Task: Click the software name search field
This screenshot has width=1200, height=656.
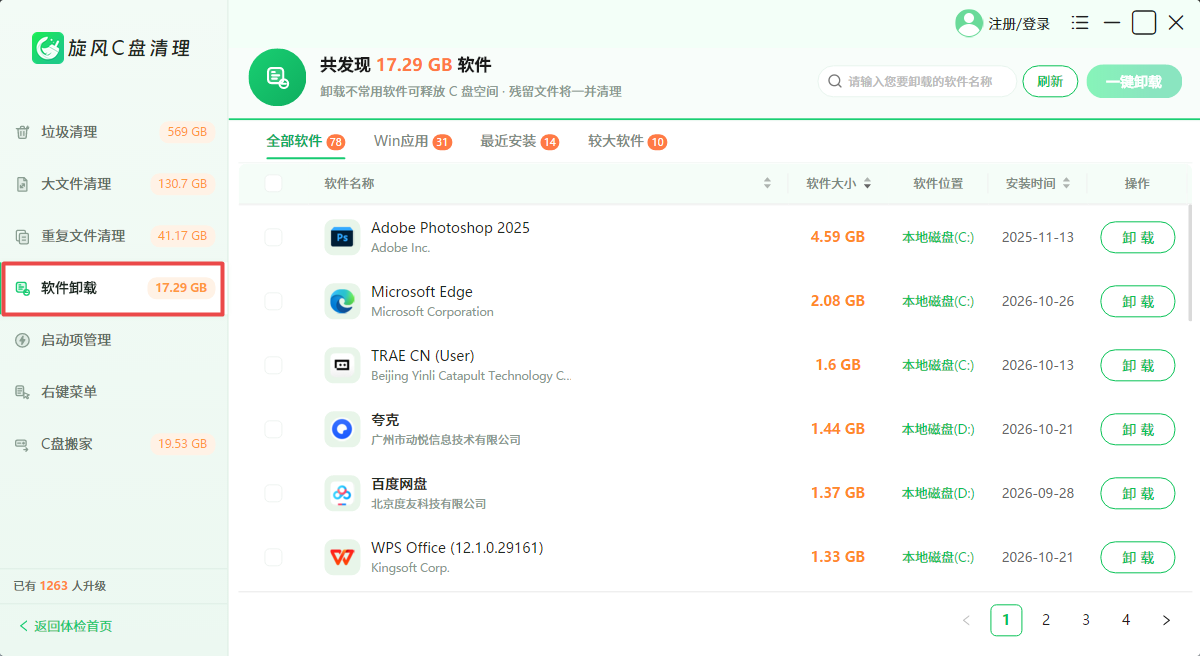Action: tap(917, 81)
